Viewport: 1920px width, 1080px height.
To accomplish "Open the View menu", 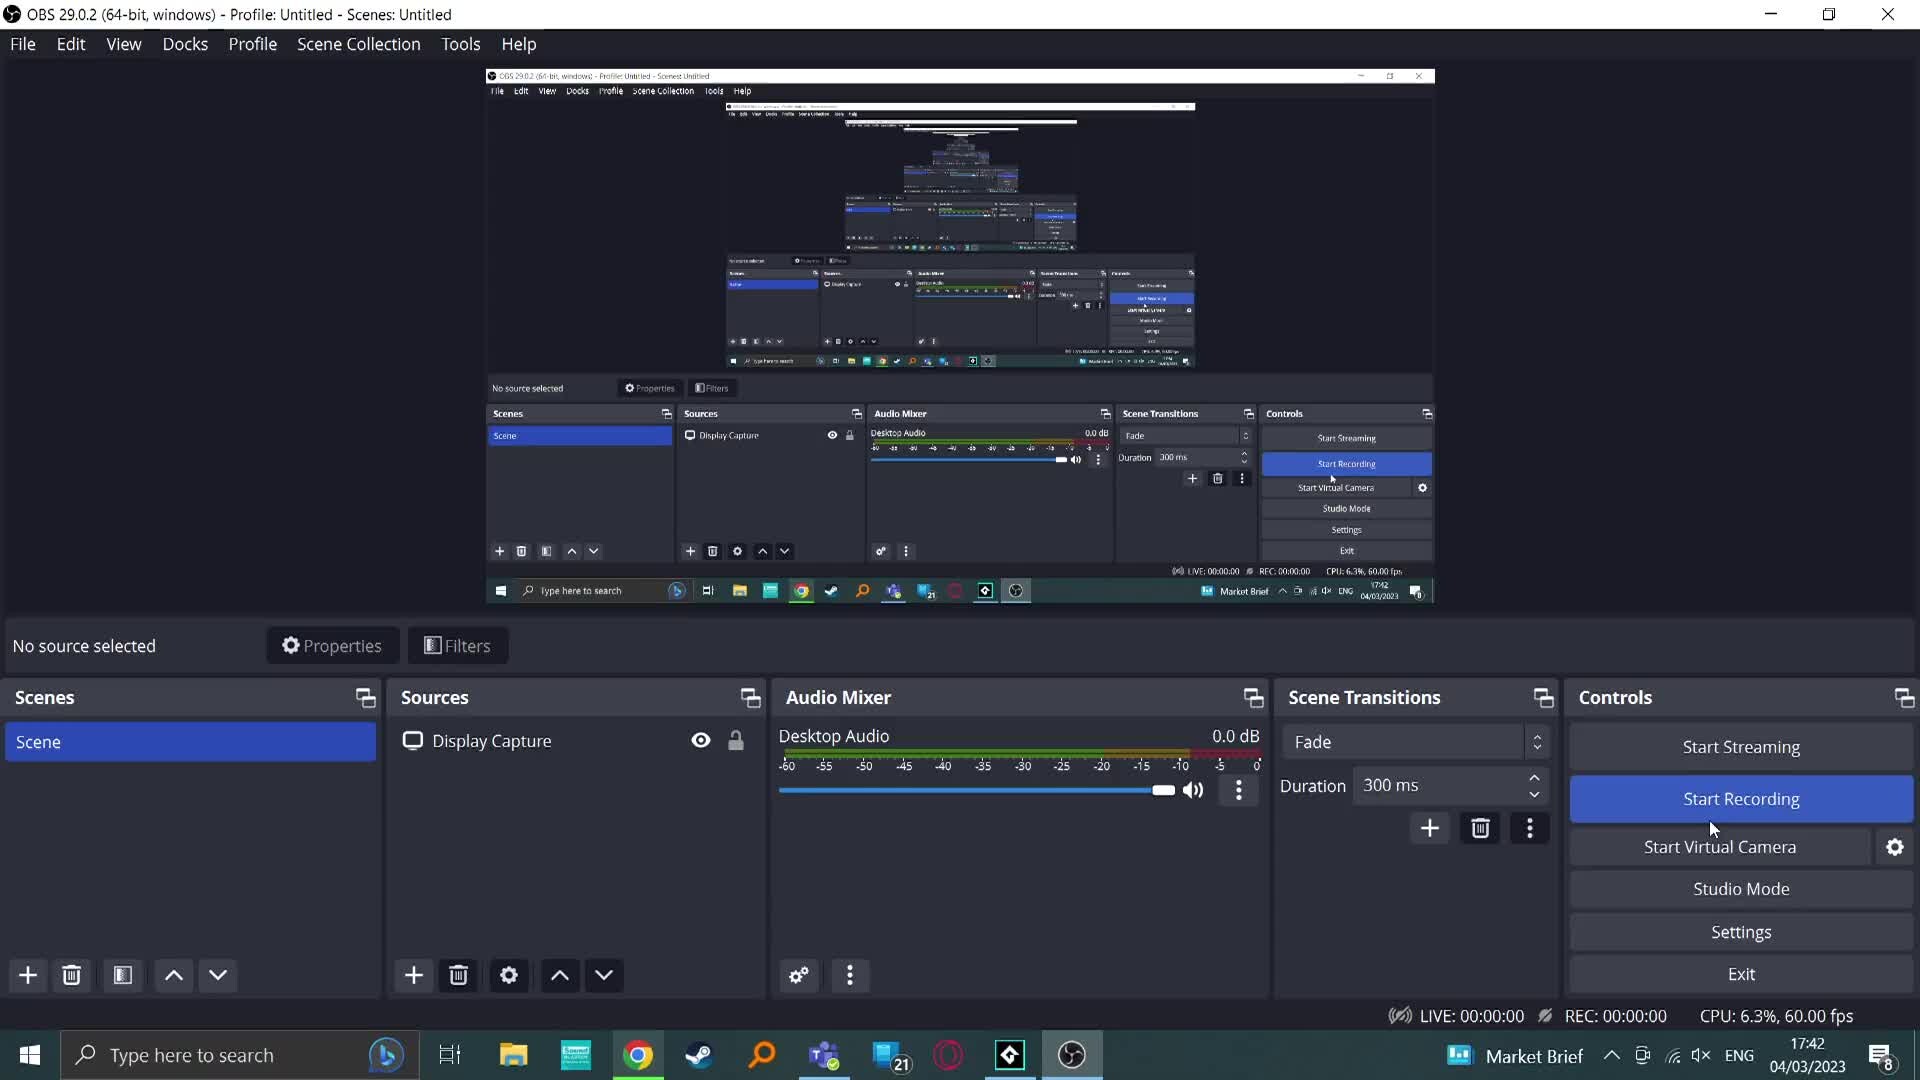I will point(124,44).
